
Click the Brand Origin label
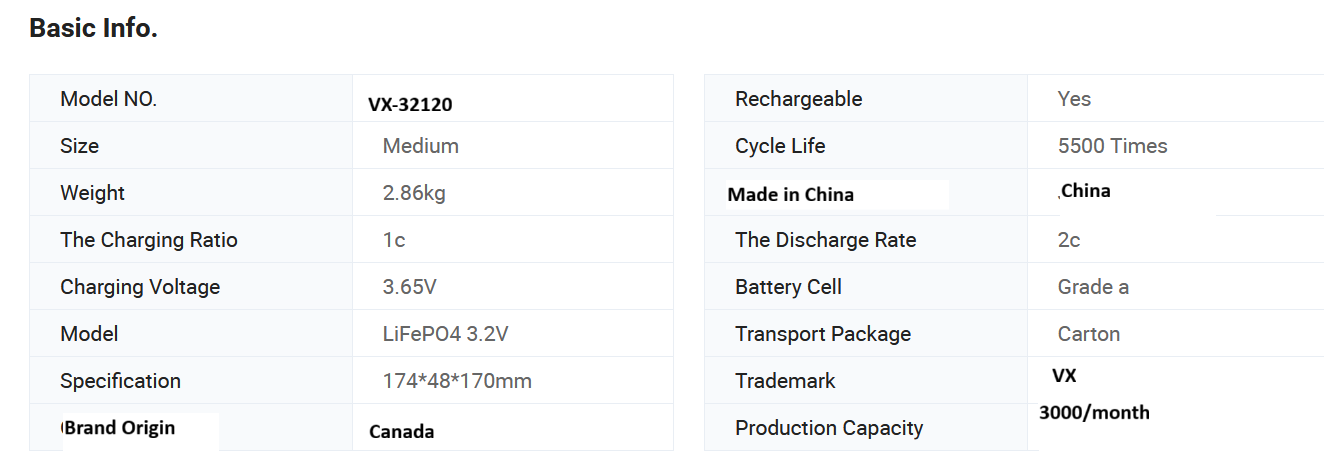(121, 428)
